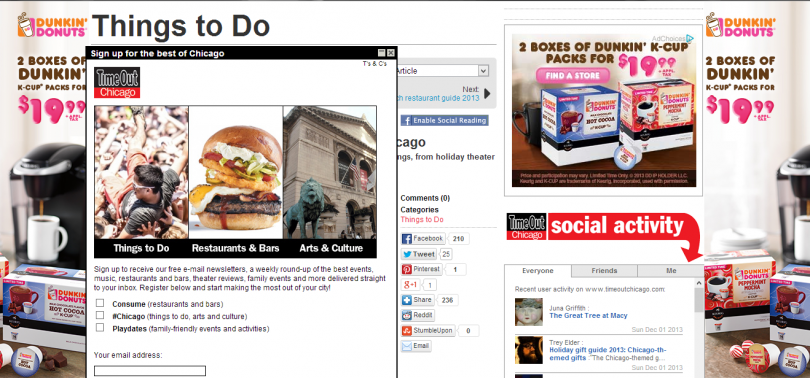Click the Comments (0) text
Screen dimensions: 810x378
click(425, 198)
